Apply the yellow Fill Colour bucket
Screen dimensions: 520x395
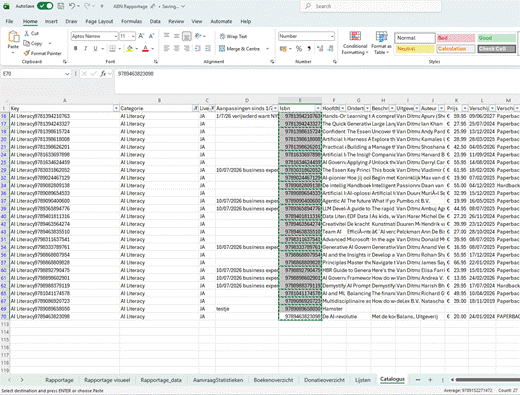point(130,49)
